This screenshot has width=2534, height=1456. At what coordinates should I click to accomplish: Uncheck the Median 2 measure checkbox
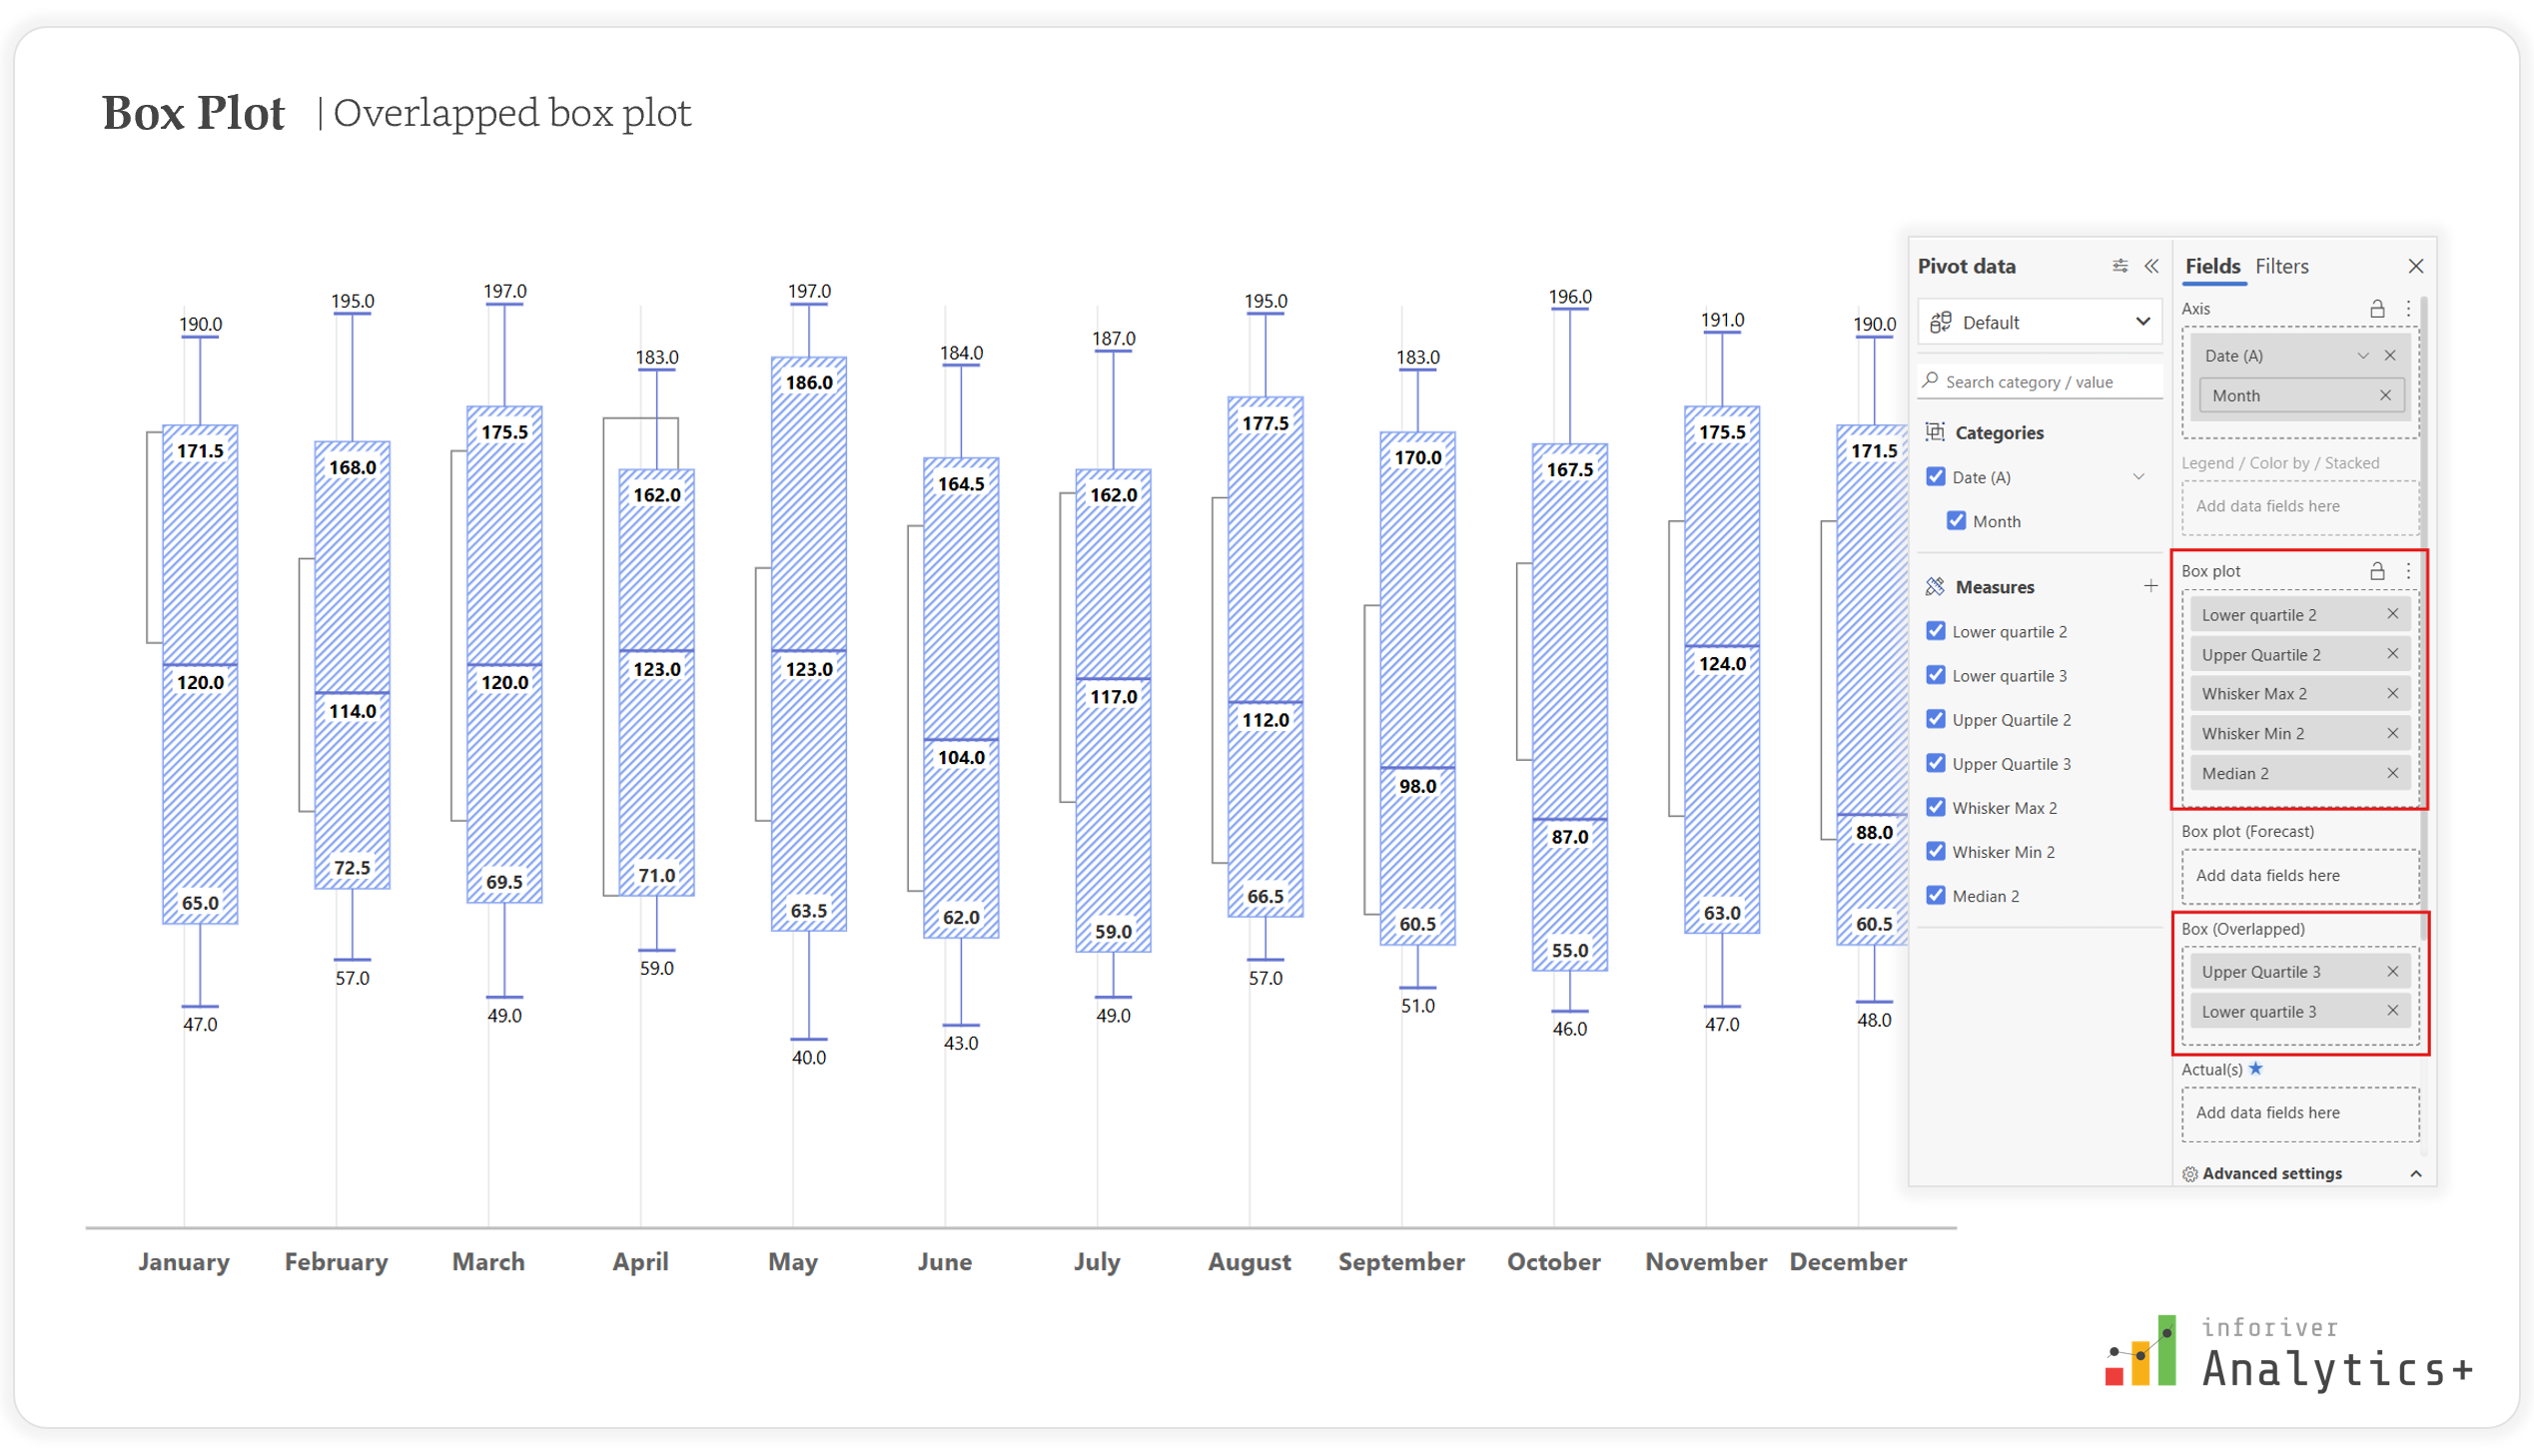click(x=1936, y=895)
